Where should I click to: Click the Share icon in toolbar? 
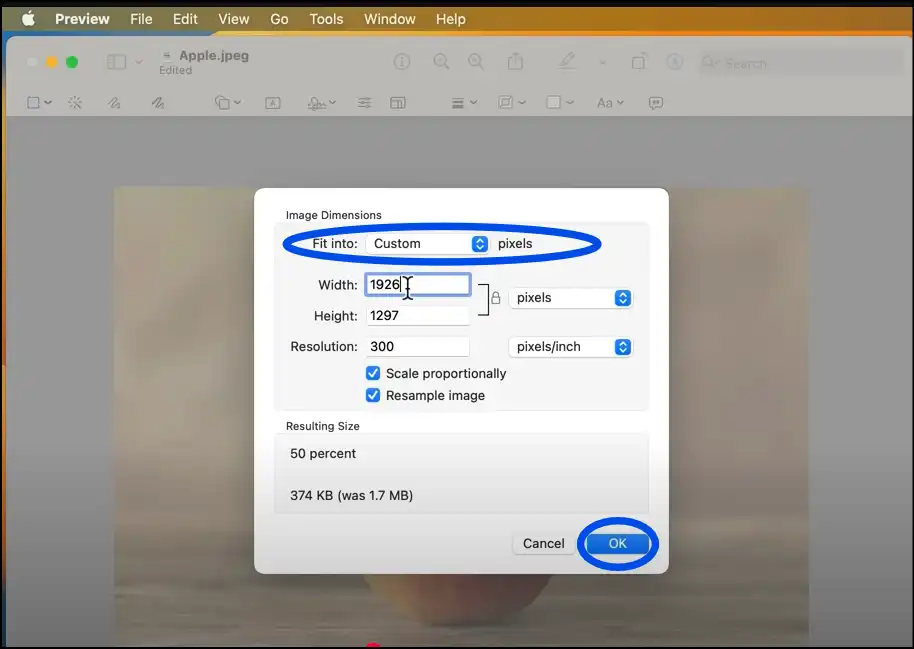click(x=515, y=61)
